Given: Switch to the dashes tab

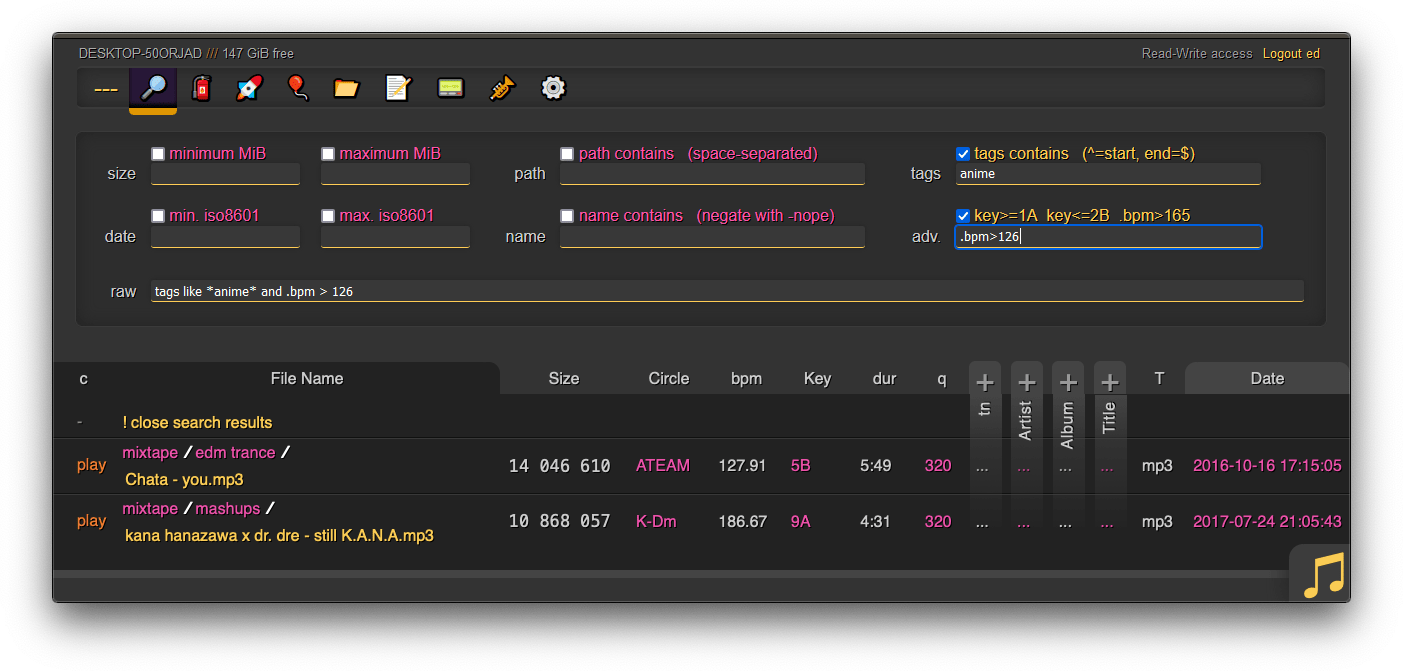Looking at the screenshot, I should click(104, 88).
